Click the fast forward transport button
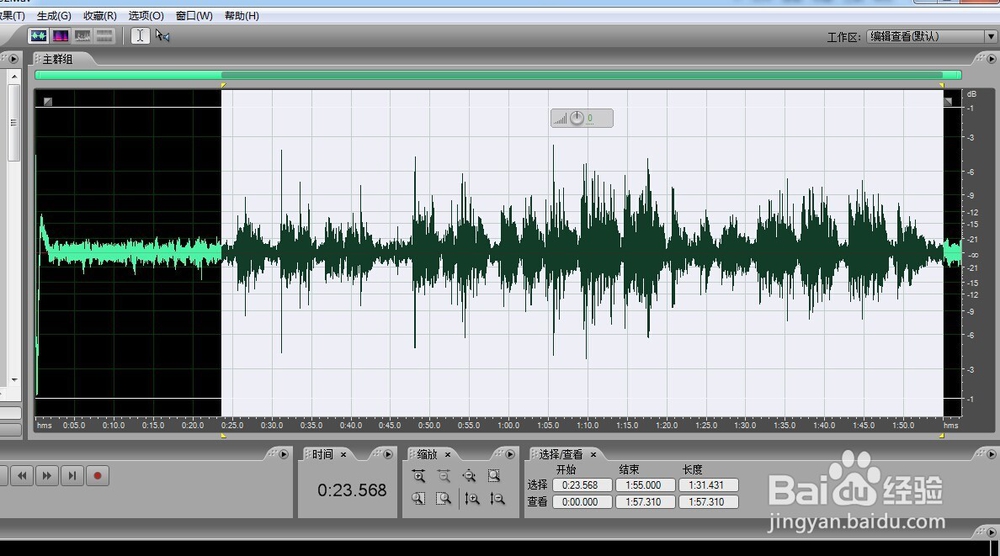The image size is (1000, 556). pyautogui.click(x=47, y=476)
